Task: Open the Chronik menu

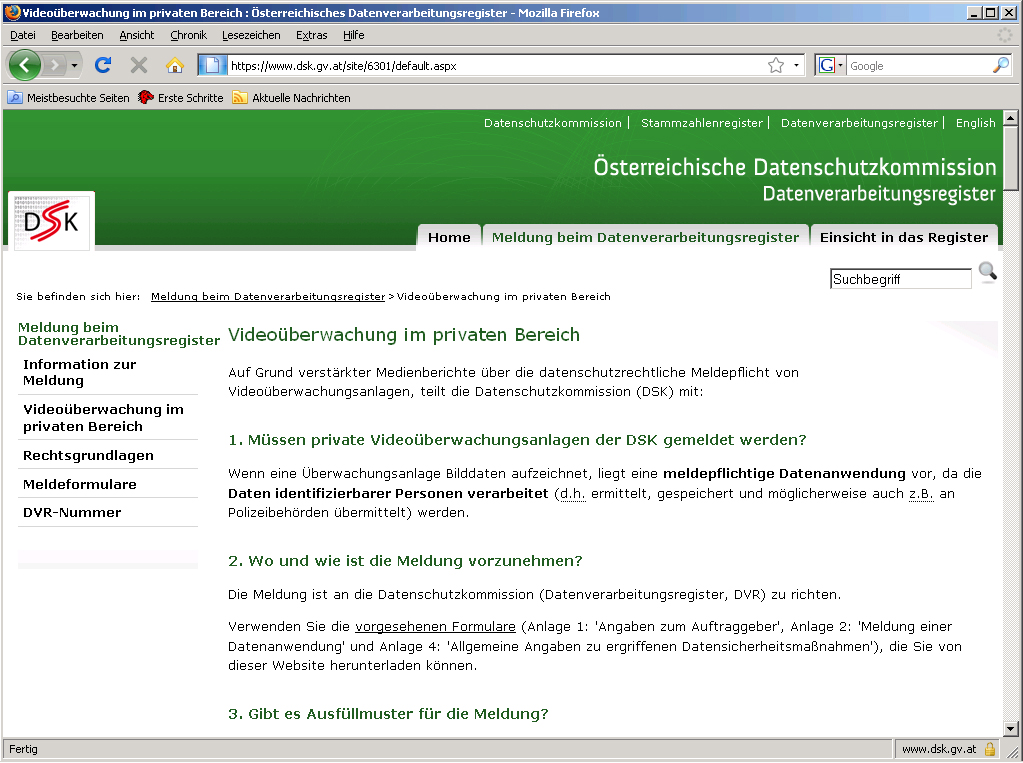Action: [x=189, y=35]
